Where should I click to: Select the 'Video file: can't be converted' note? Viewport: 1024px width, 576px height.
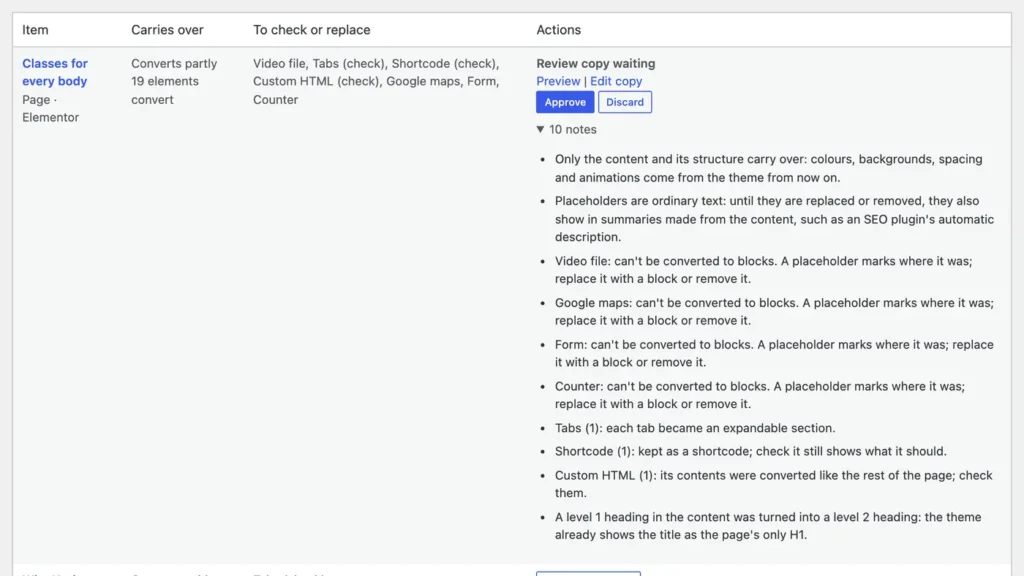pyautogui.click(x=763, y=270)
